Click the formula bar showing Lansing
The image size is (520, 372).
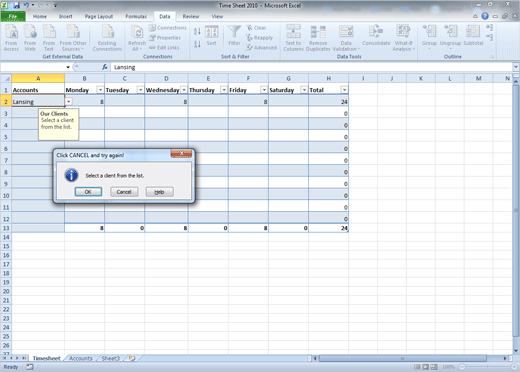click(x=312, y=67)
